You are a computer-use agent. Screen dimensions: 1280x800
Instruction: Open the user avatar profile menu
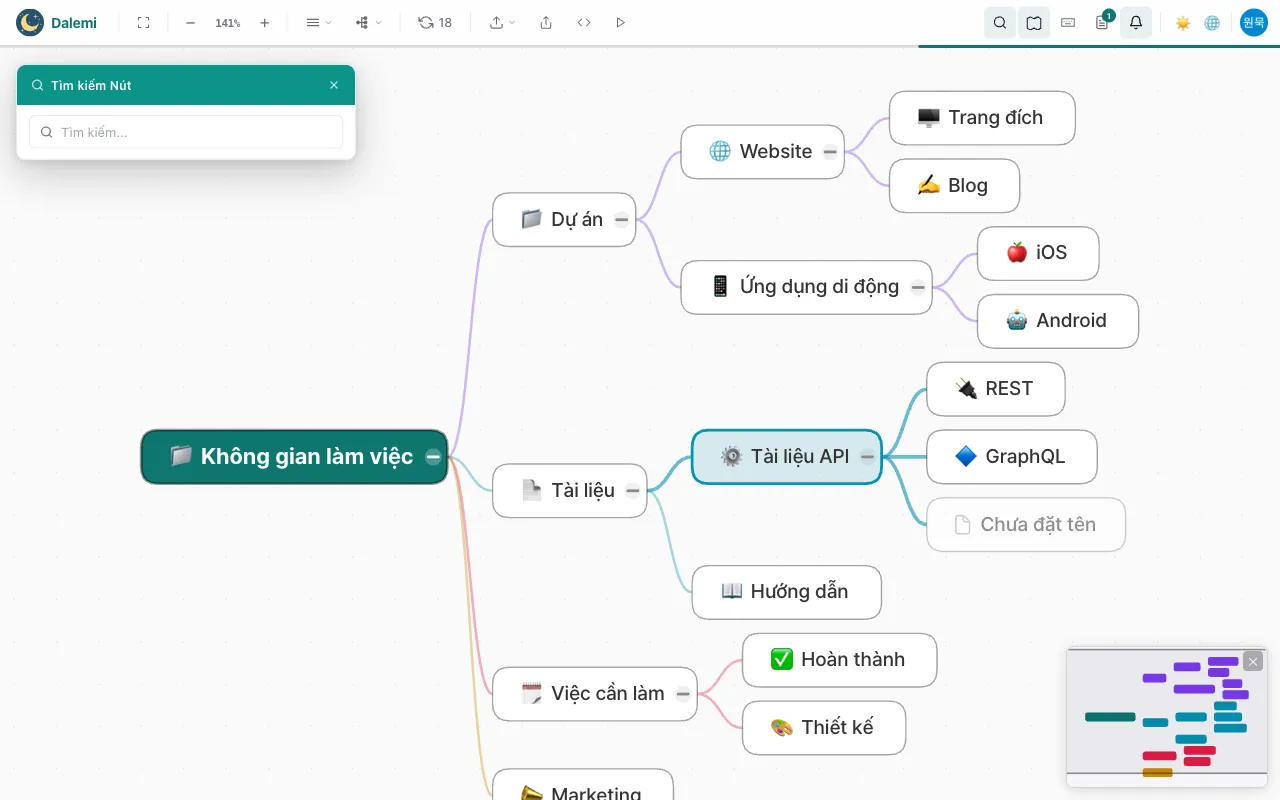[x=1254, y=22]
